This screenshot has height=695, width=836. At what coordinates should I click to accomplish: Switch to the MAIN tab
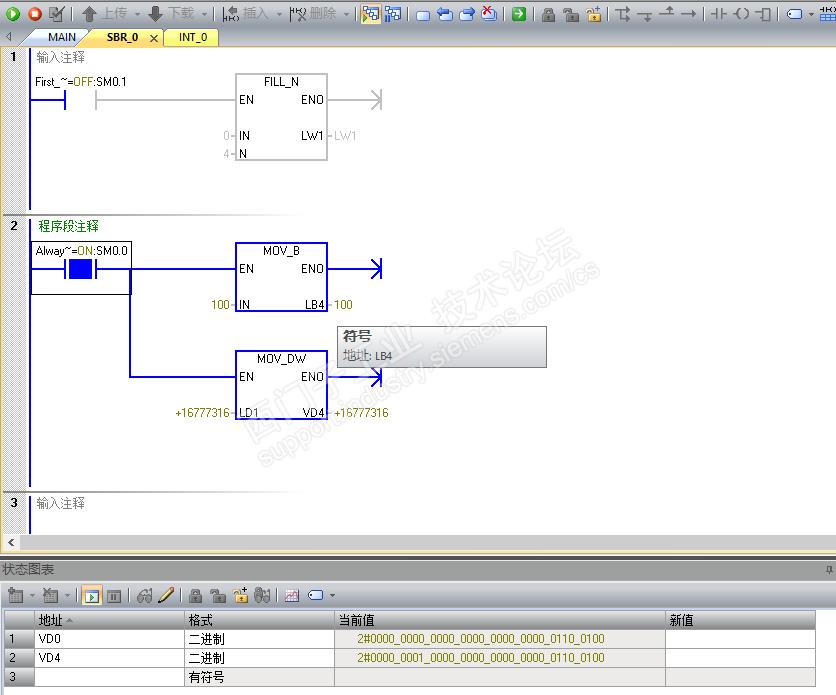62,37
